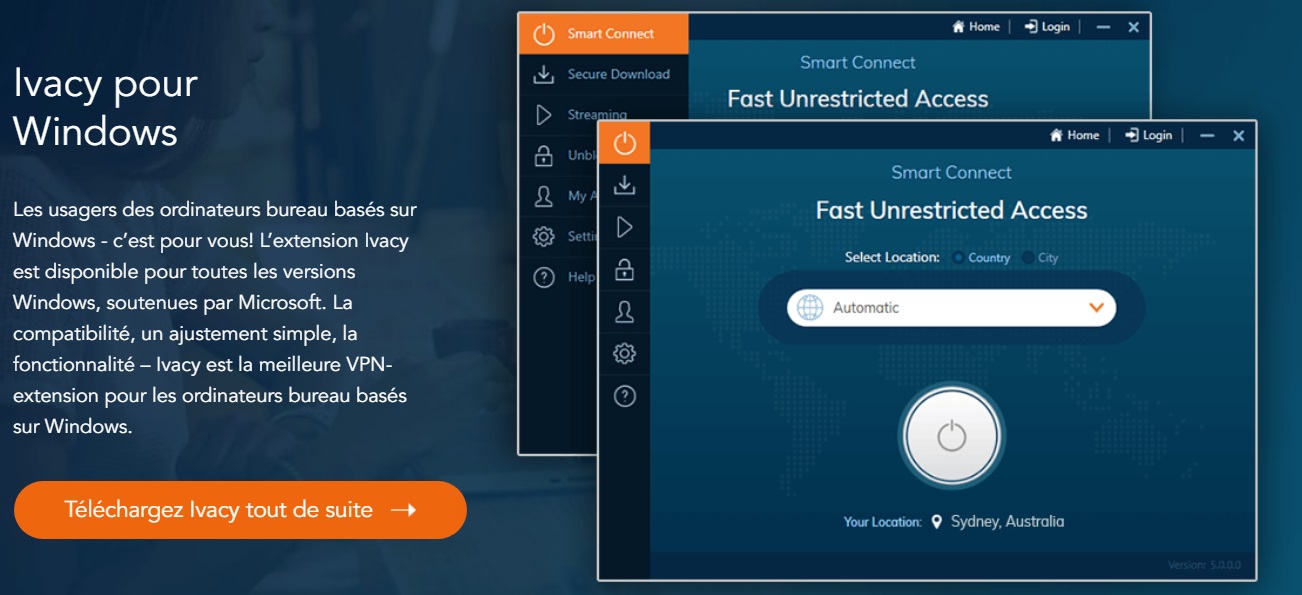Click the play icon beside Streaming in back window
This screenshot has height=595, width=1302.
(x=544, y=115)
